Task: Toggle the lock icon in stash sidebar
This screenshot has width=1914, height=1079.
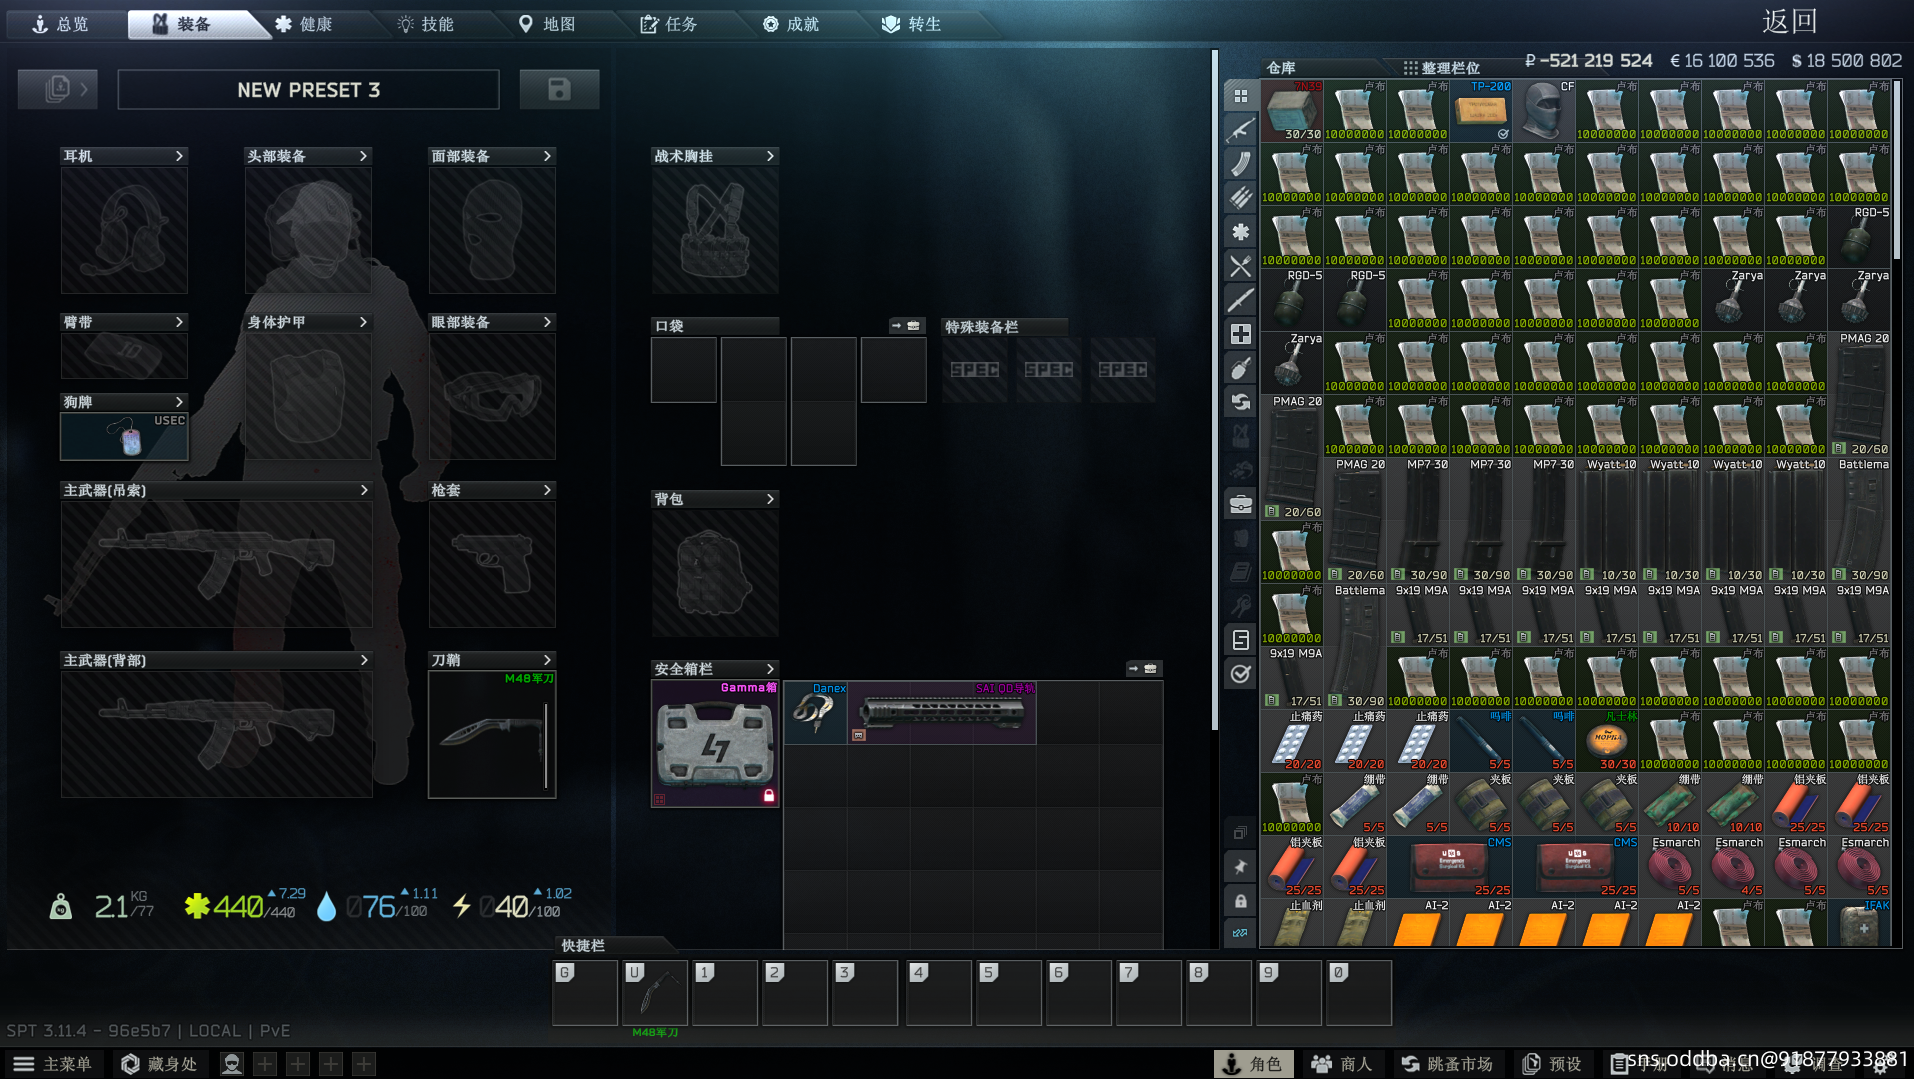Action: [1240, 901]
